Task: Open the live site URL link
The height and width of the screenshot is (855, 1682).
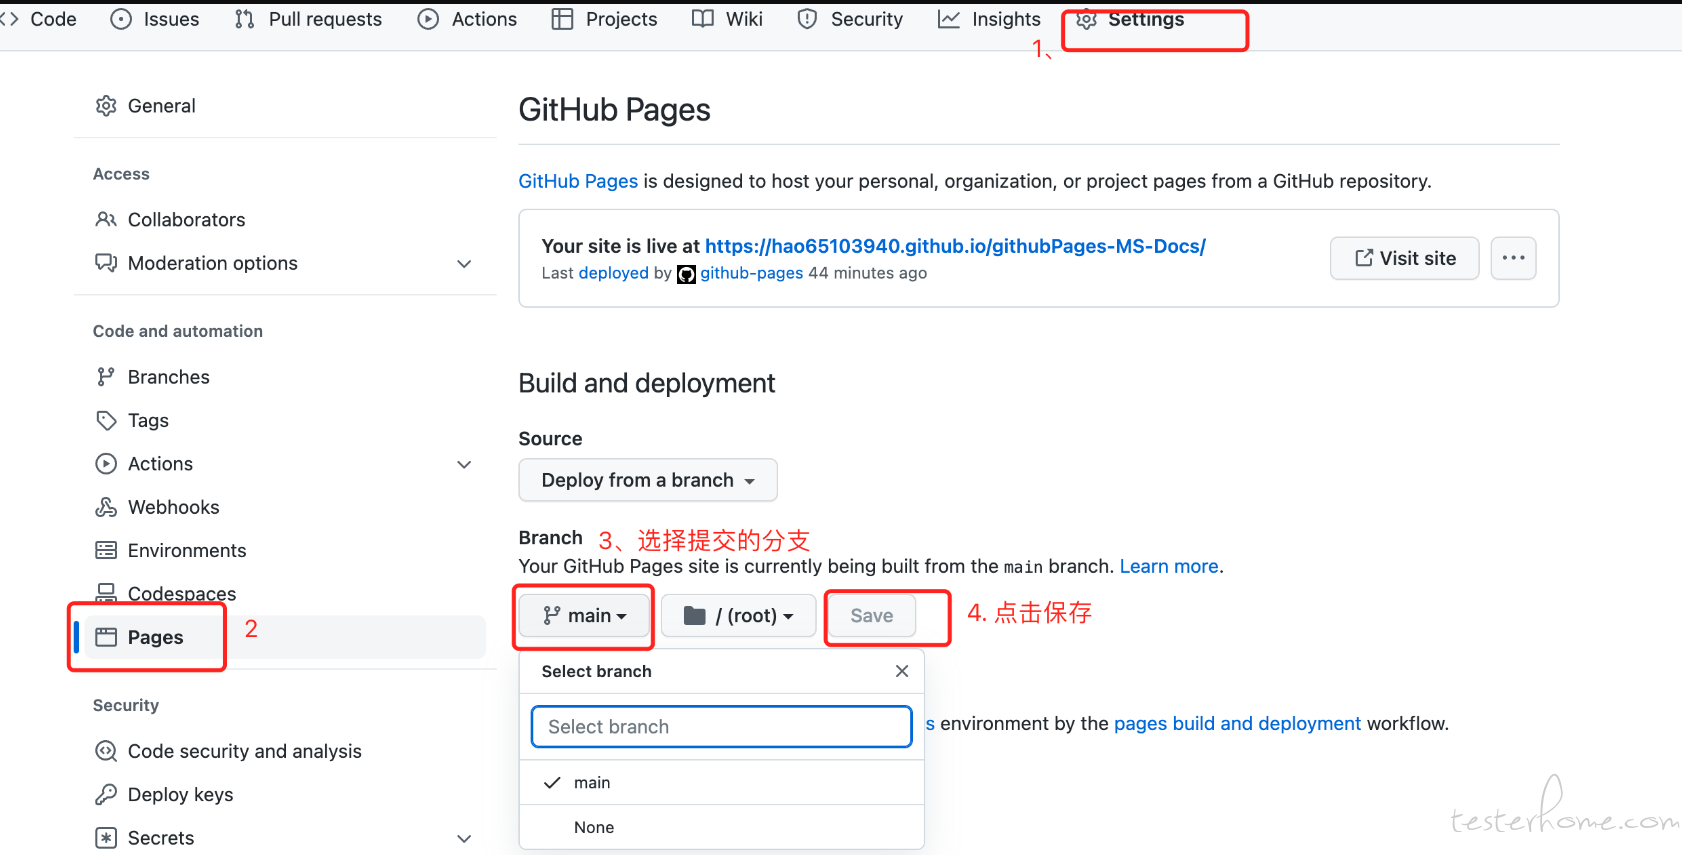Action: tap(955, 246)
